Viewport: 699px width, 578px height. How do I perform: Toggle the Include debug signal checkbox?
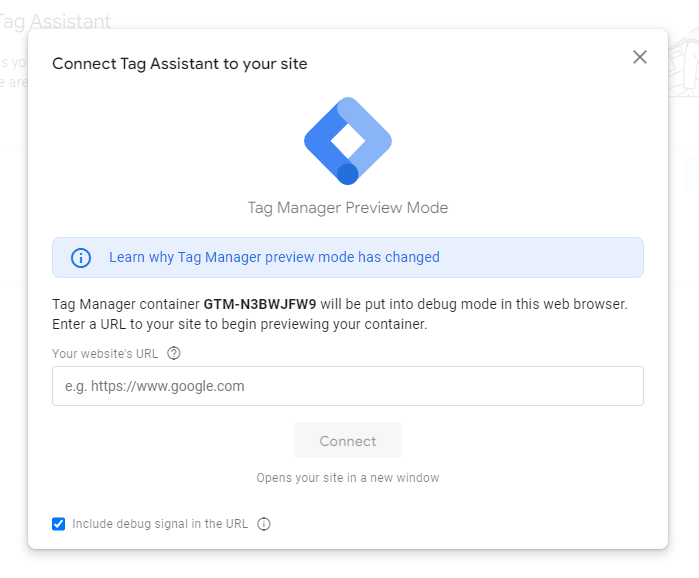tap(59, 524)
